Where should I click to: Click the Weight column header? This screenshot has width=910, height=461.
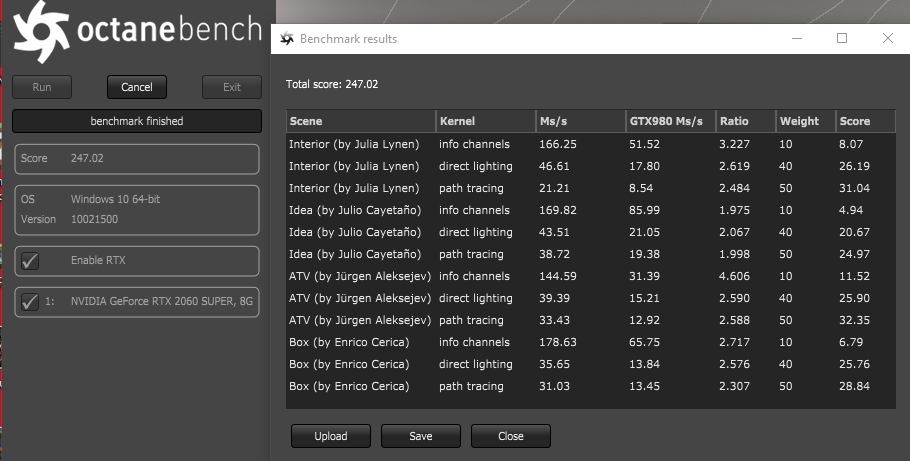pyautogui.click(x=805, y=121)
